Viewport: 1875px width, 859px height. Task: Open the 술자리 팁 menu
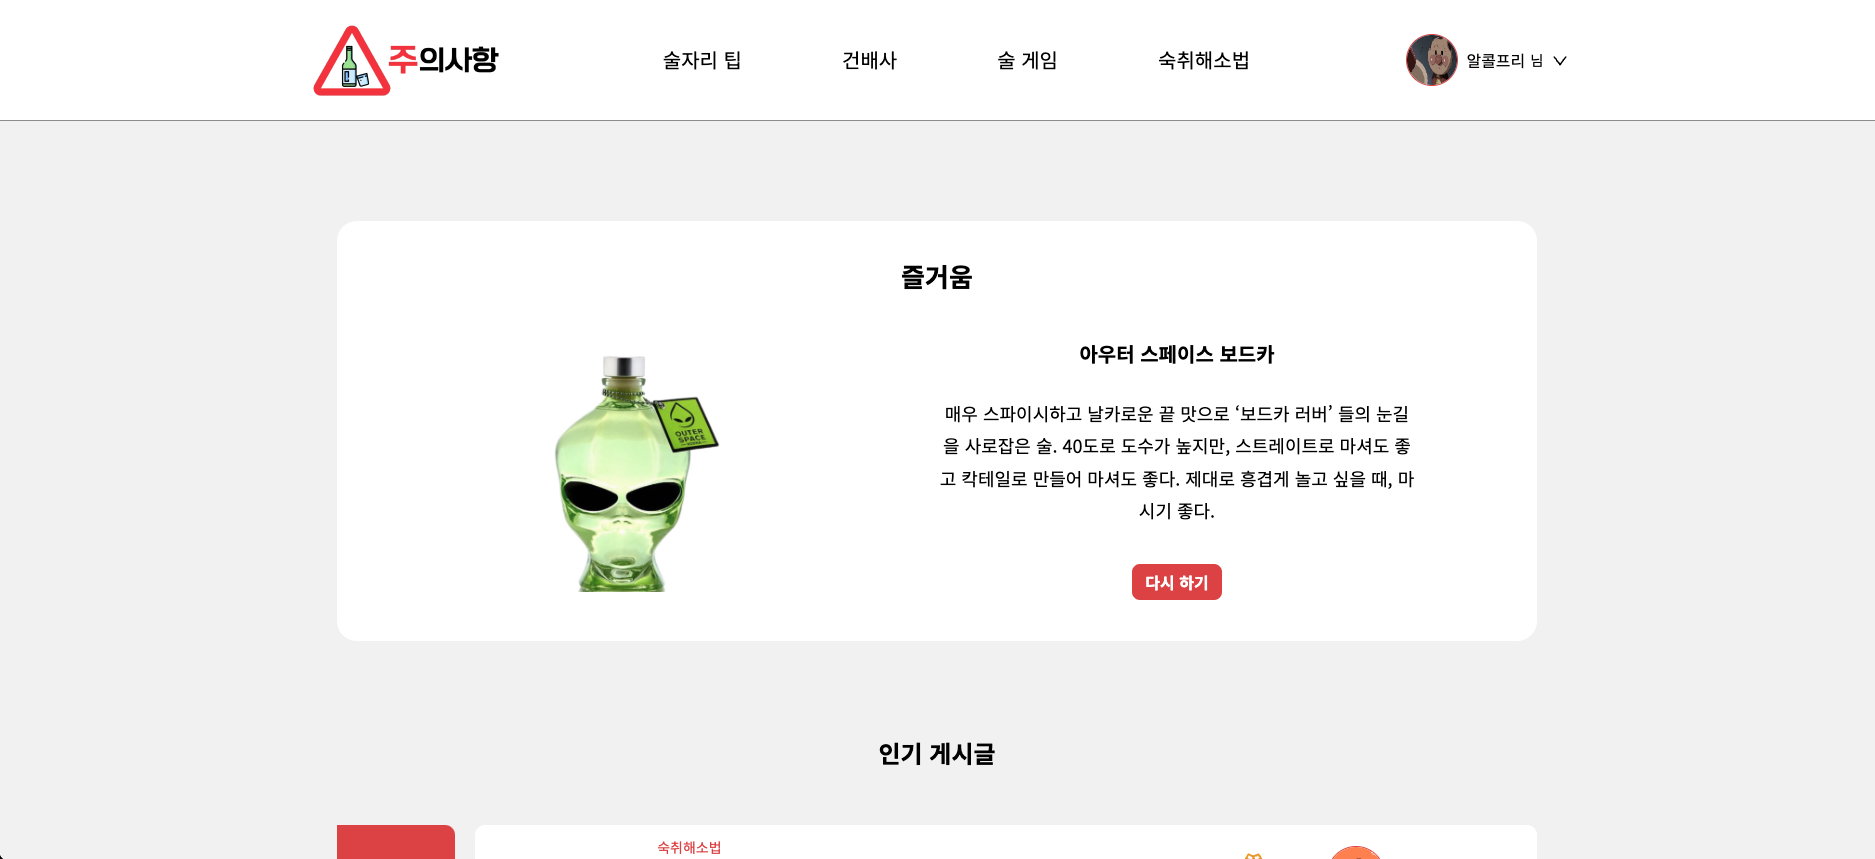[701, 60]
